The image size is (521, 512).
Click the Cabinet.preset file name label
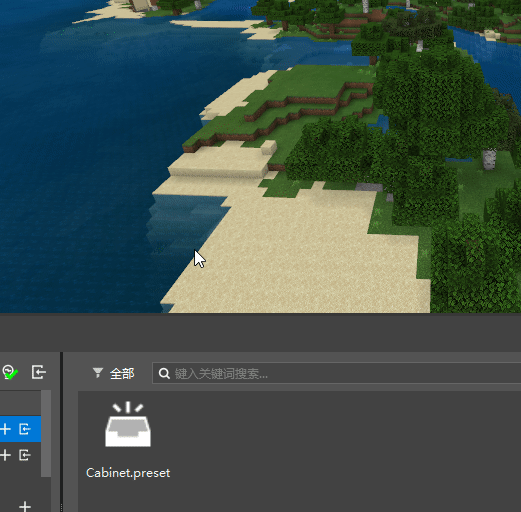(x=128, y=473)
